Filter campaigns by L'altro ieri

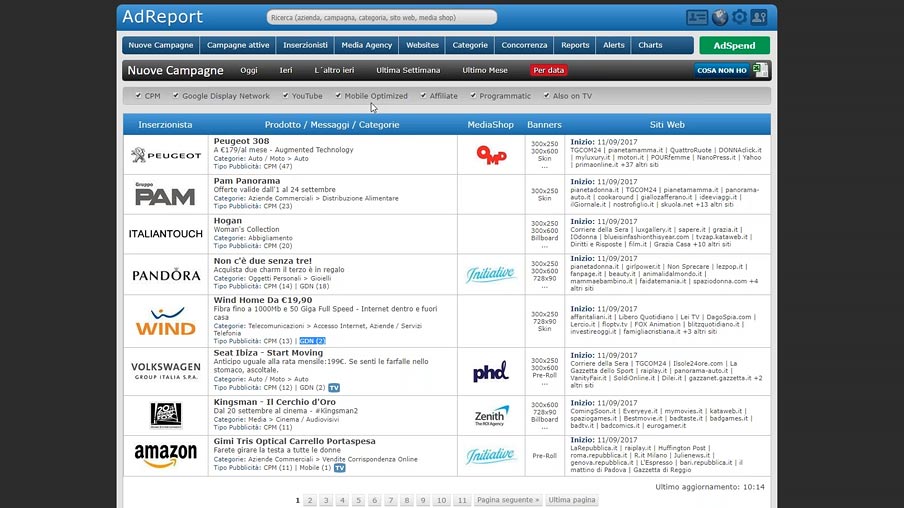334,70
